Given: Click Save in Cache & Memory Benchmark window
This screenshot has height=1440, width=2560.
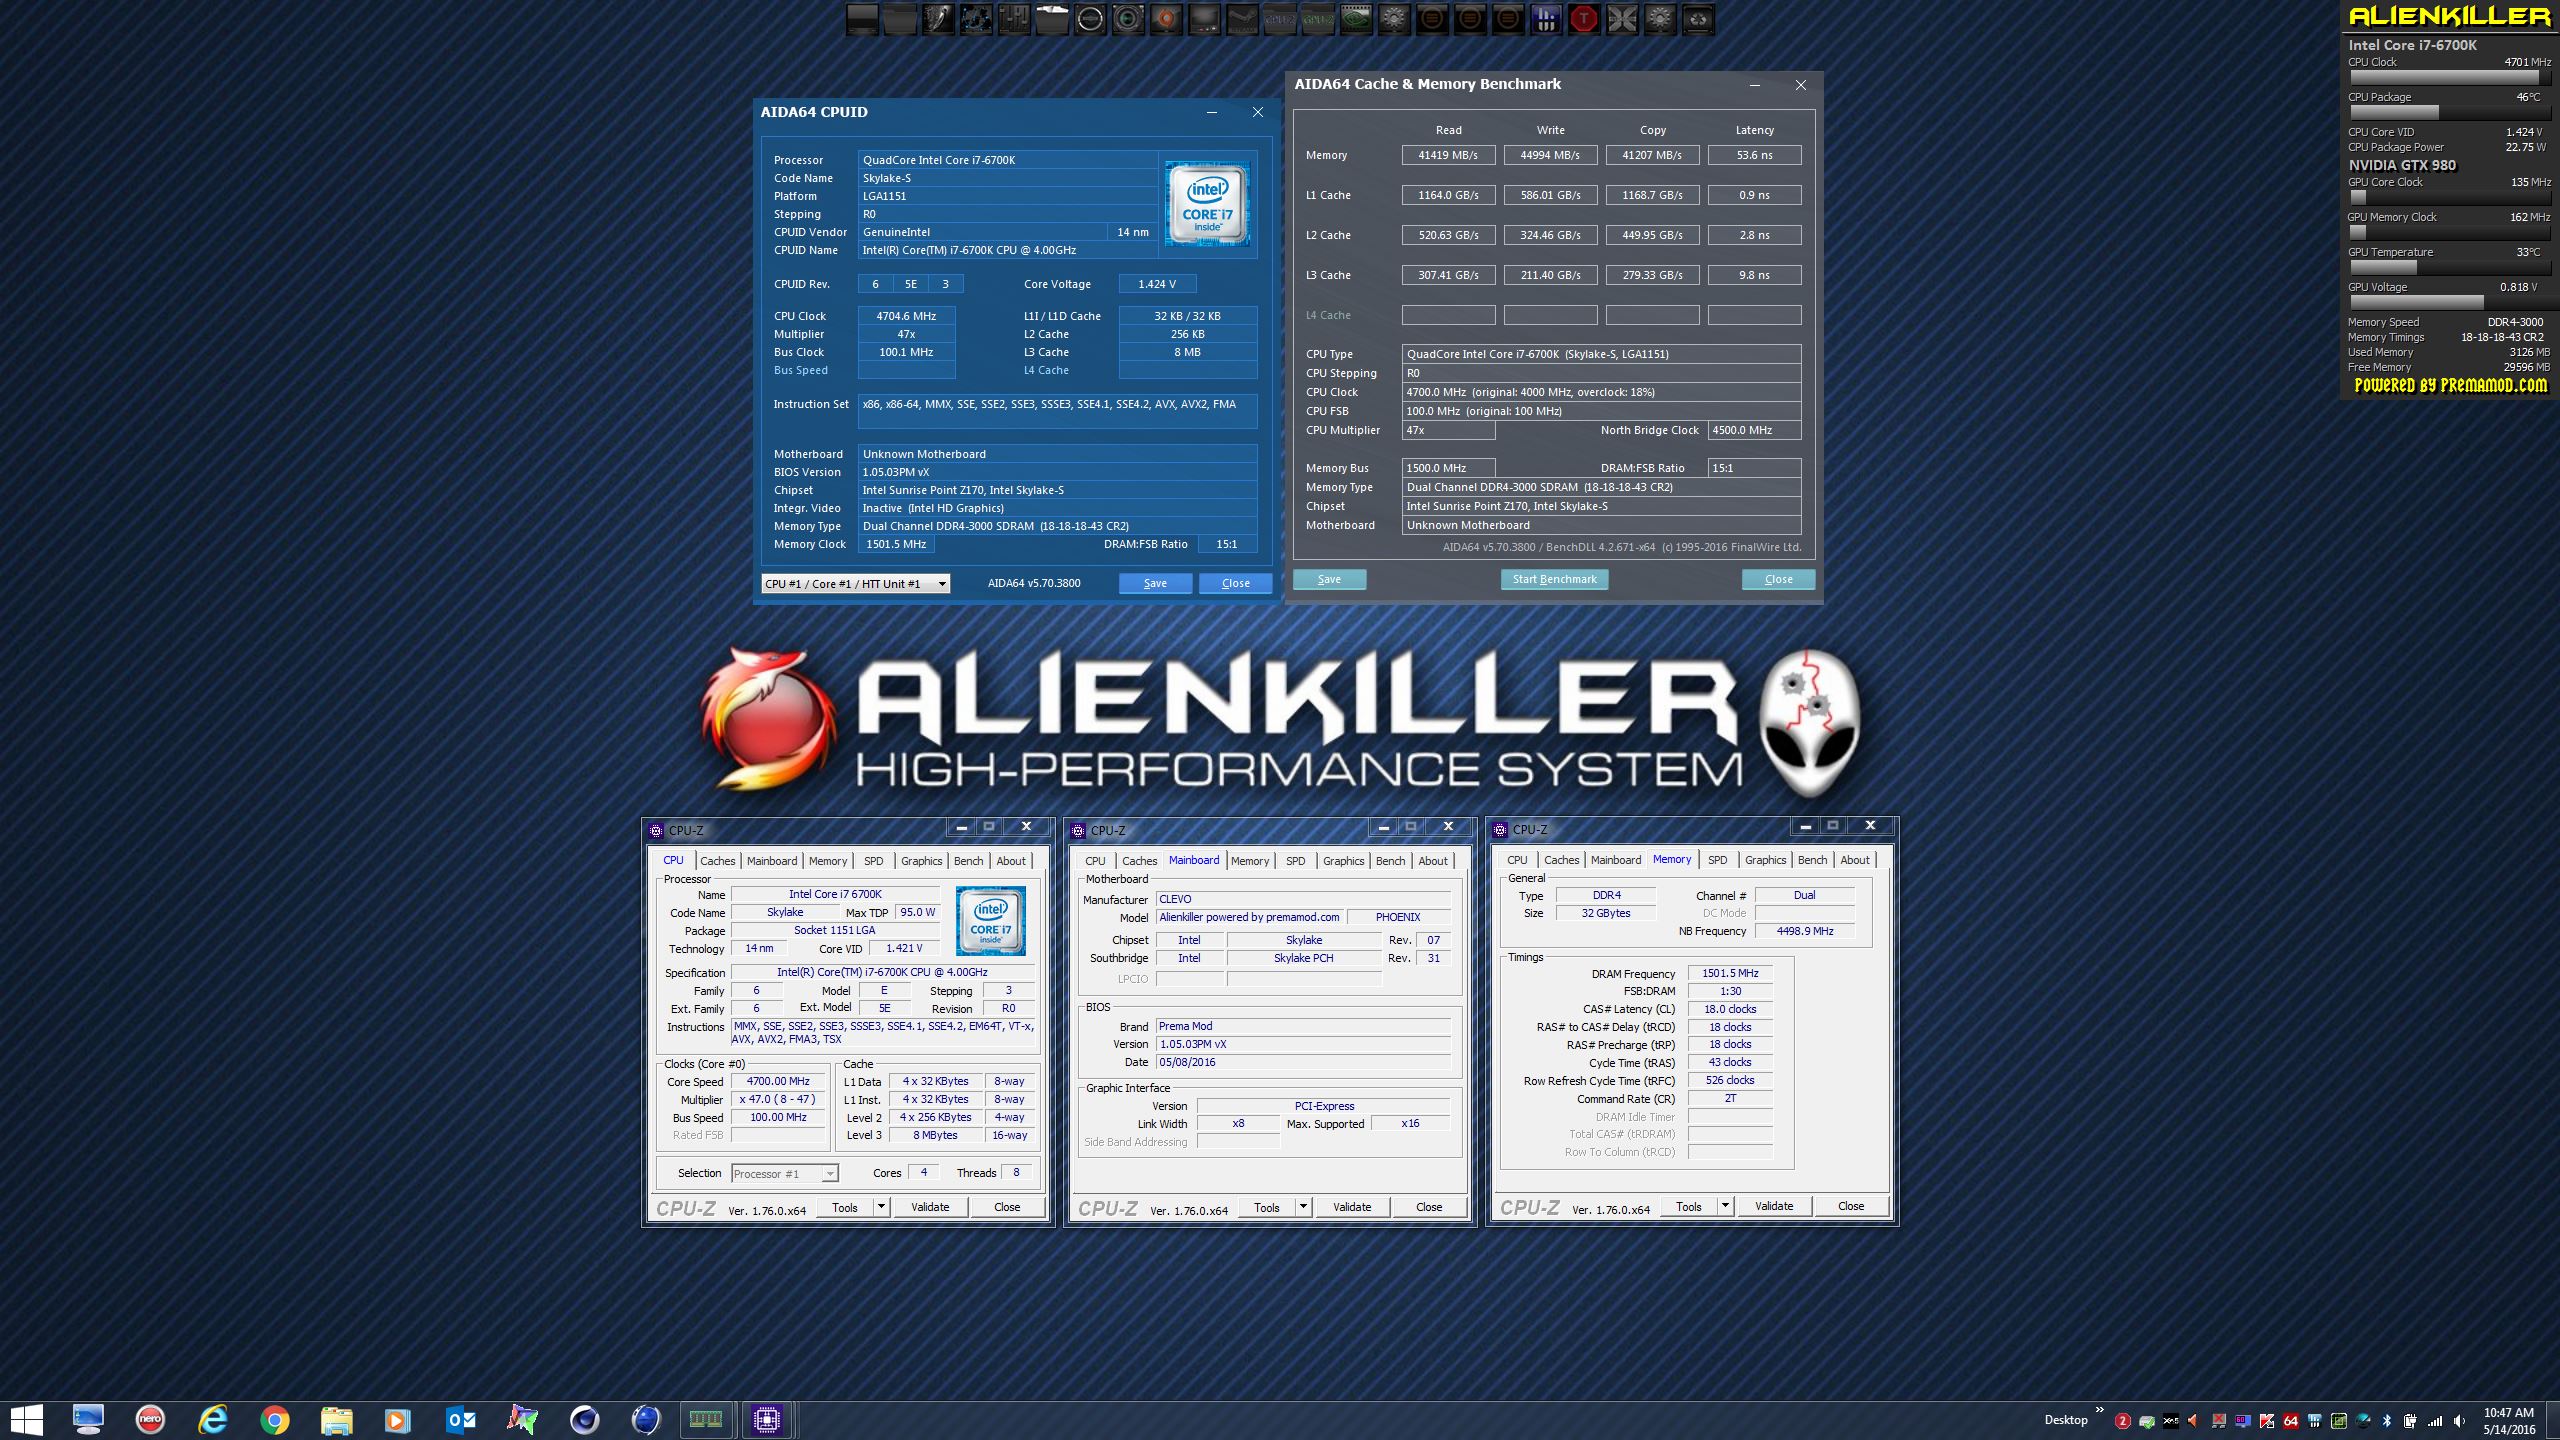Looking at the screenshot, I should (x=1329, y=580).
